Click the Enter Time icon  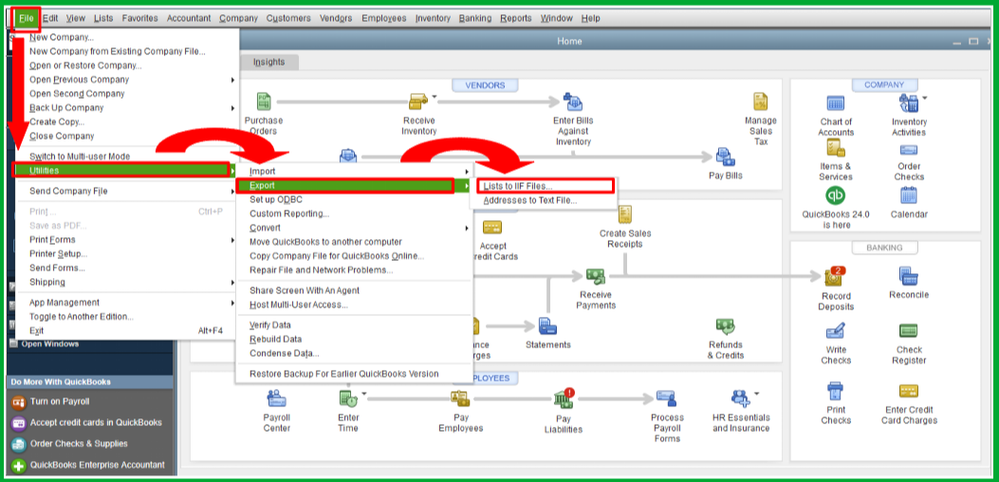tap(348, 399)
